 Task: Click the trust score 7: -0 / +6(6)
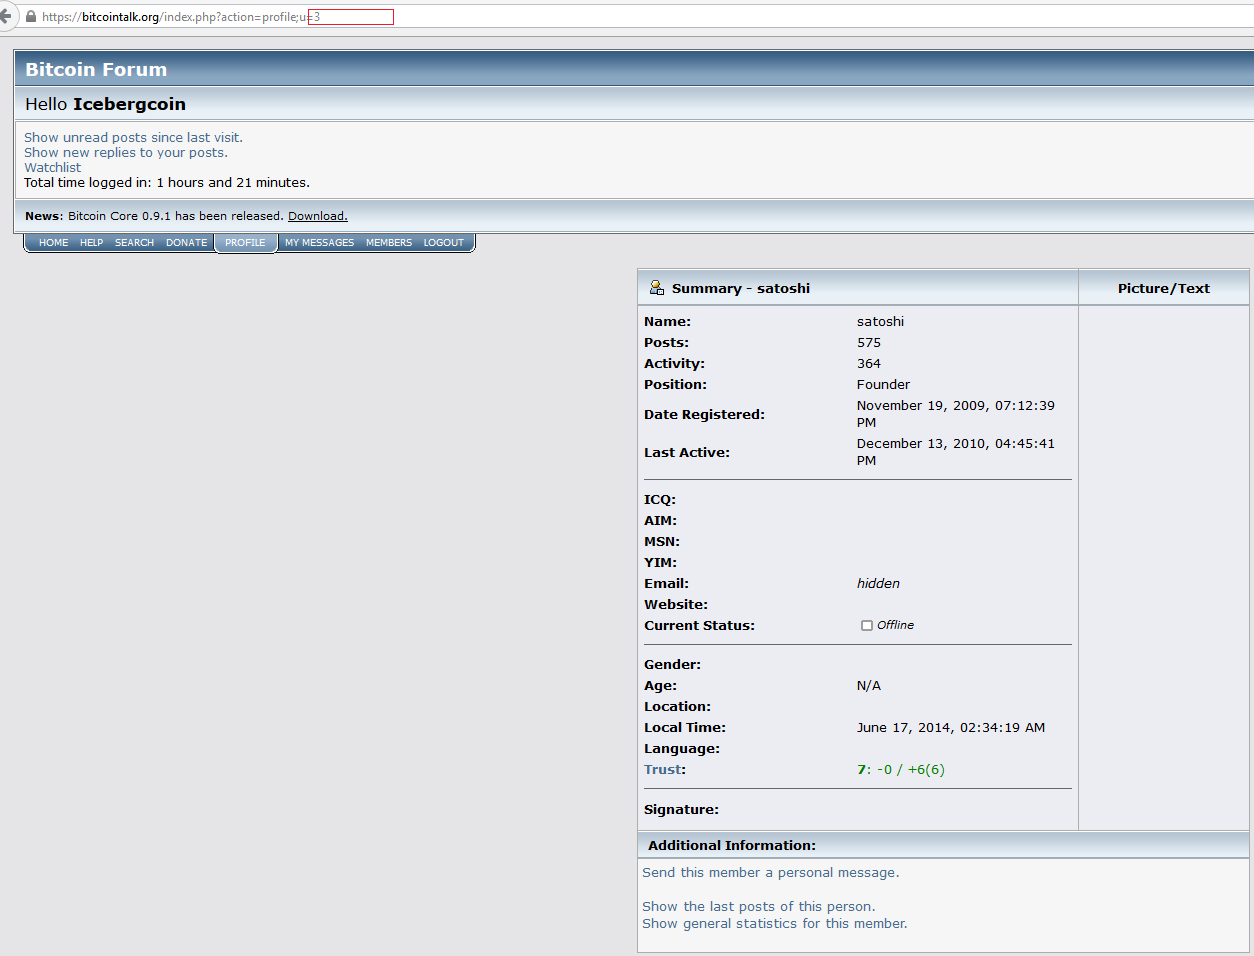(901, 770)
